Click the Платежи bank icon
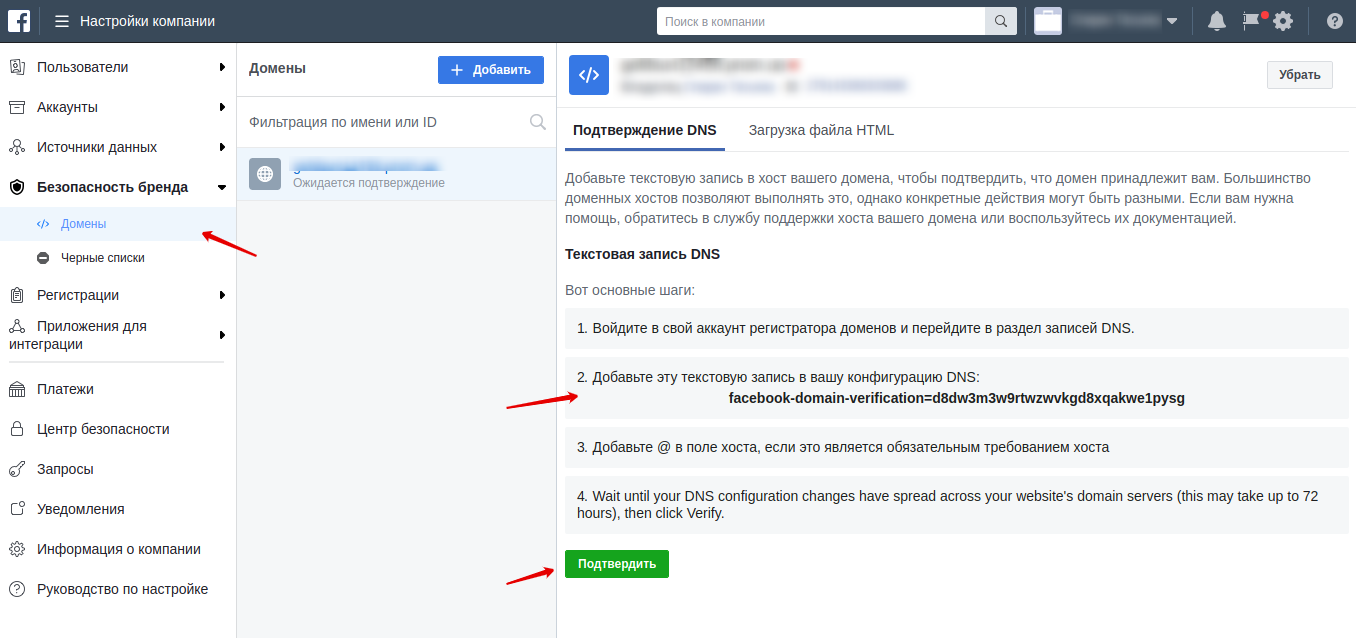The height and width of the screenshot is (638, 1356). 17,389
